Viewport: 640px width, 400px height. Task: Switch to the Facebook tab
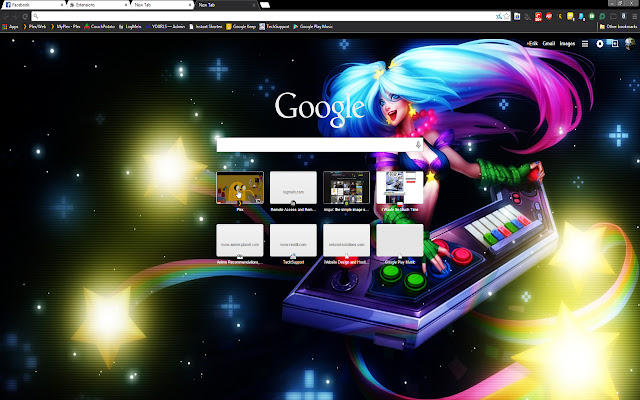(32, 5)
